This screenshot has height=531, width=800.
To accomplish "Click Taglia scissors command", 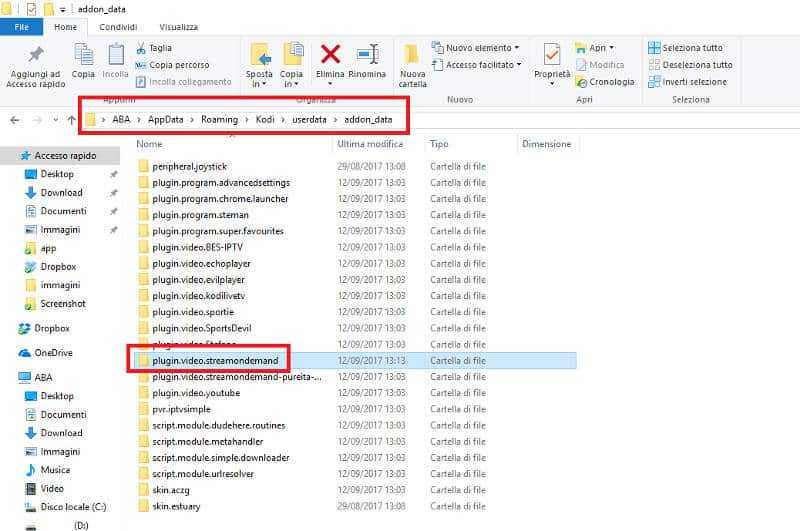I will coord(154,48).
